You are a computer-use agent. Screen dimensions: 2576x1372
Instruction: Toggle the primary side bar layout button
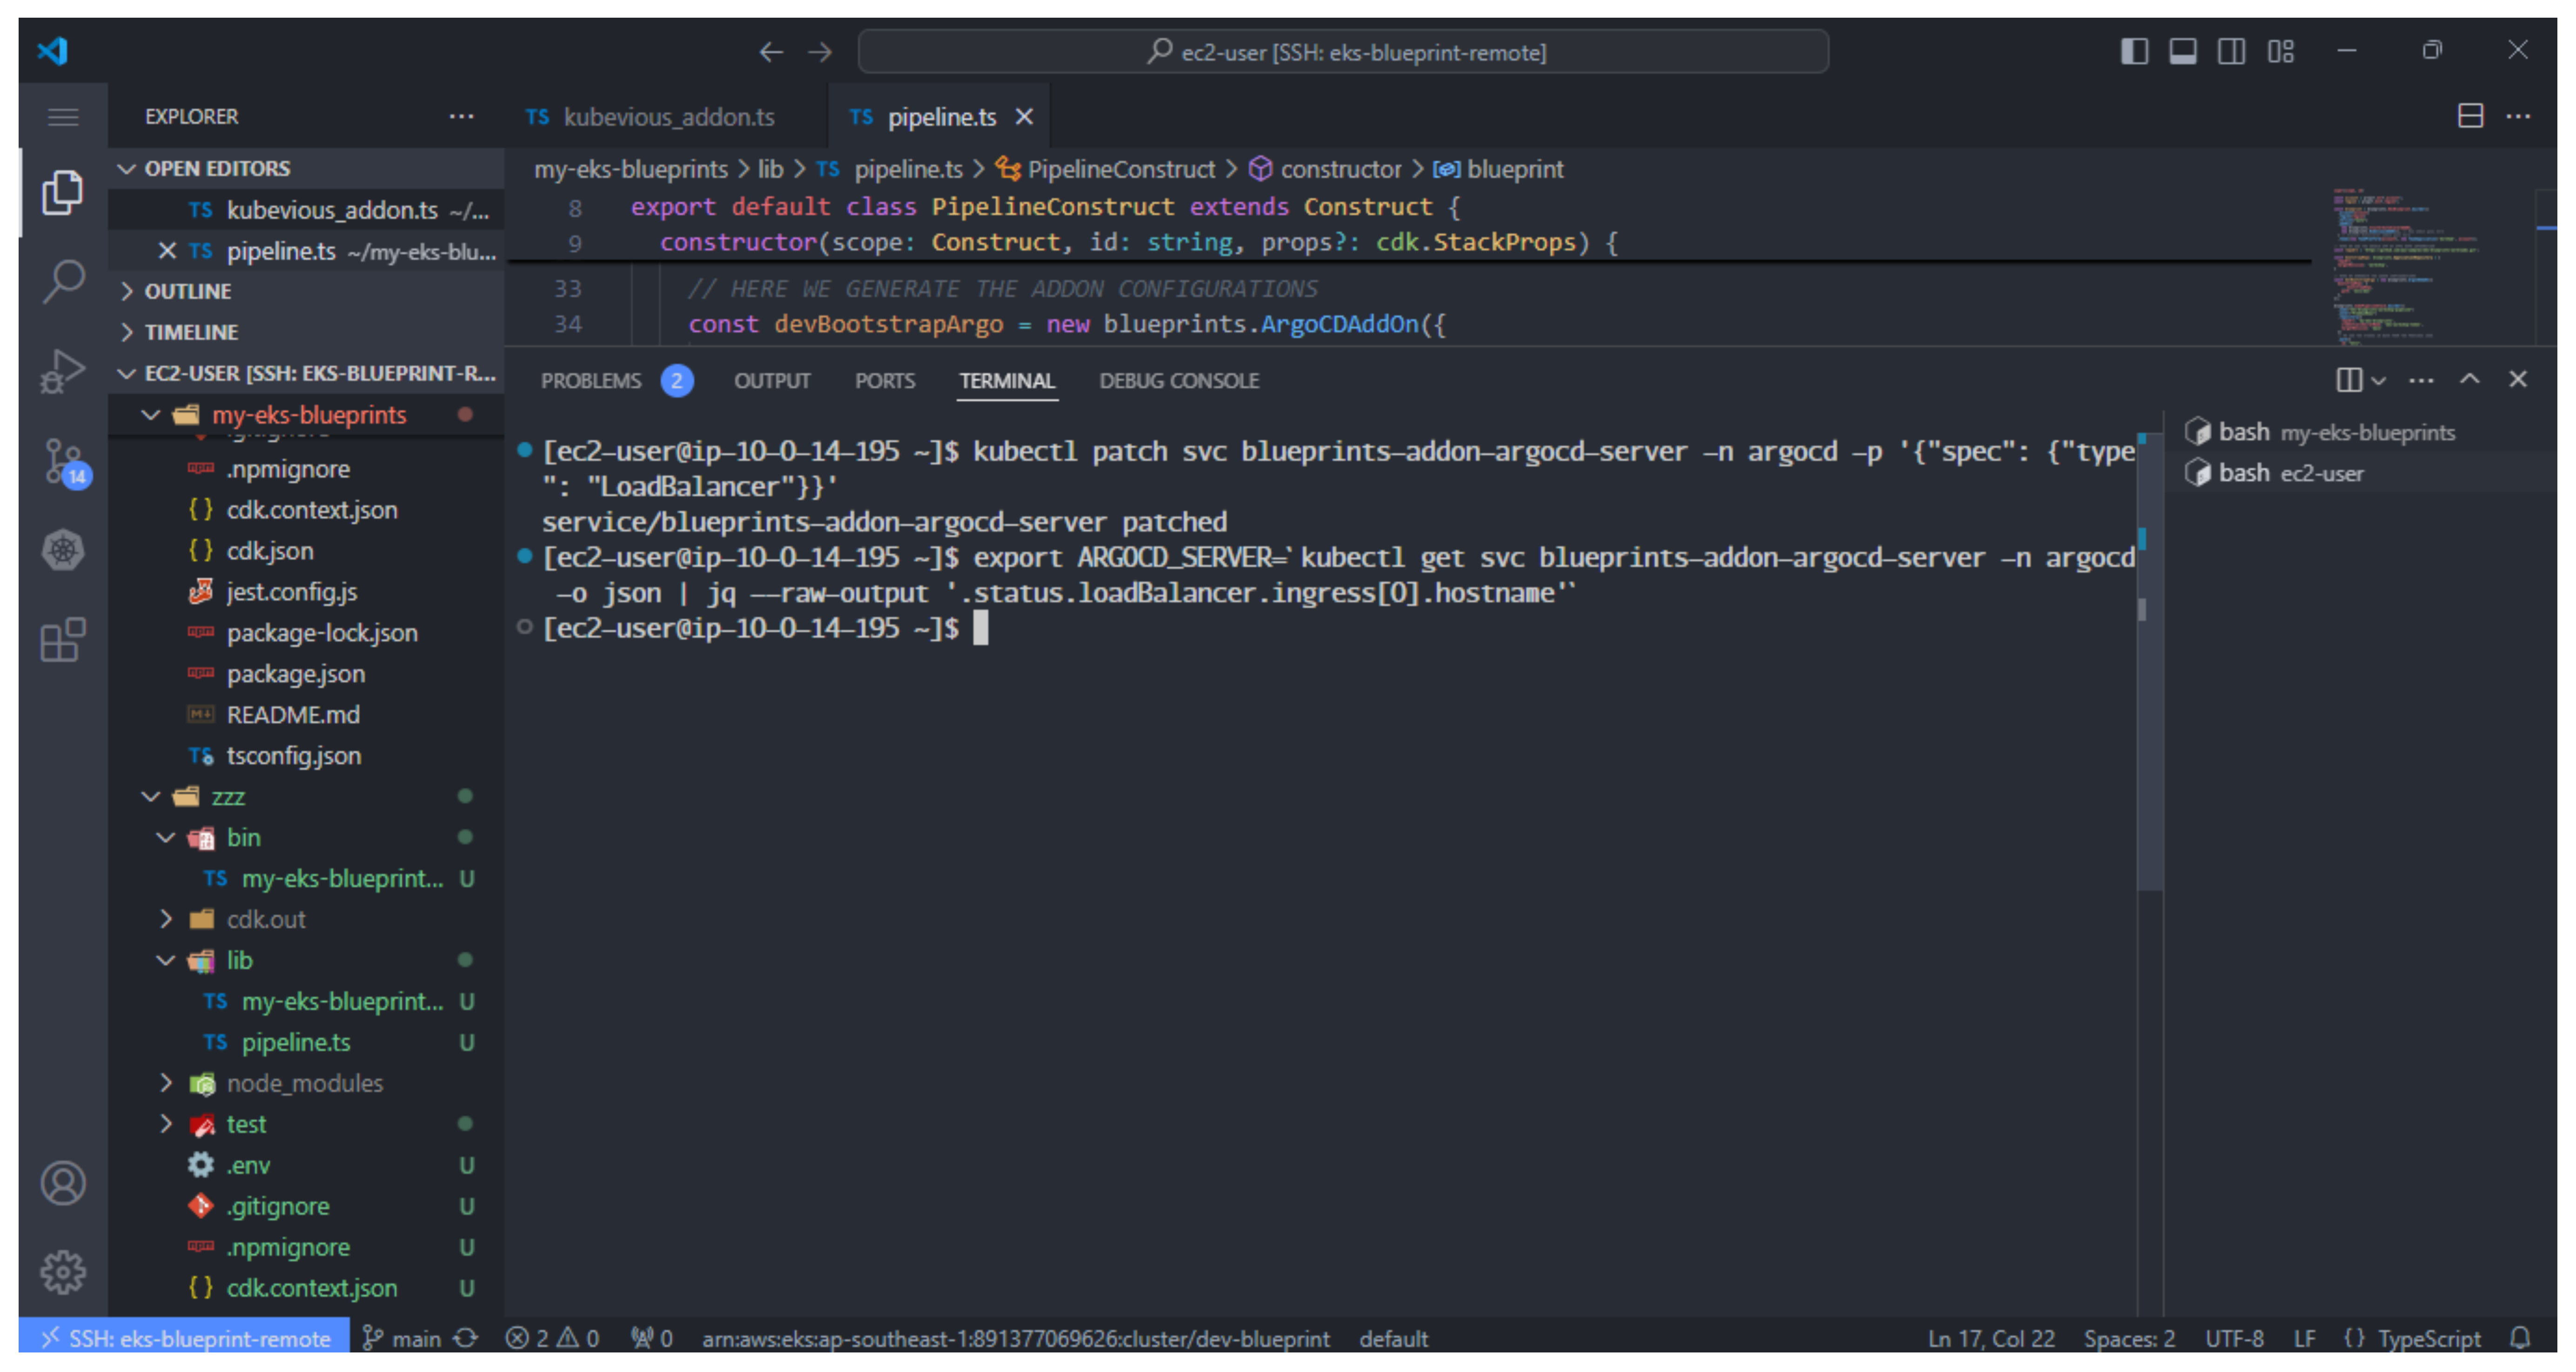coord(2134,52)
